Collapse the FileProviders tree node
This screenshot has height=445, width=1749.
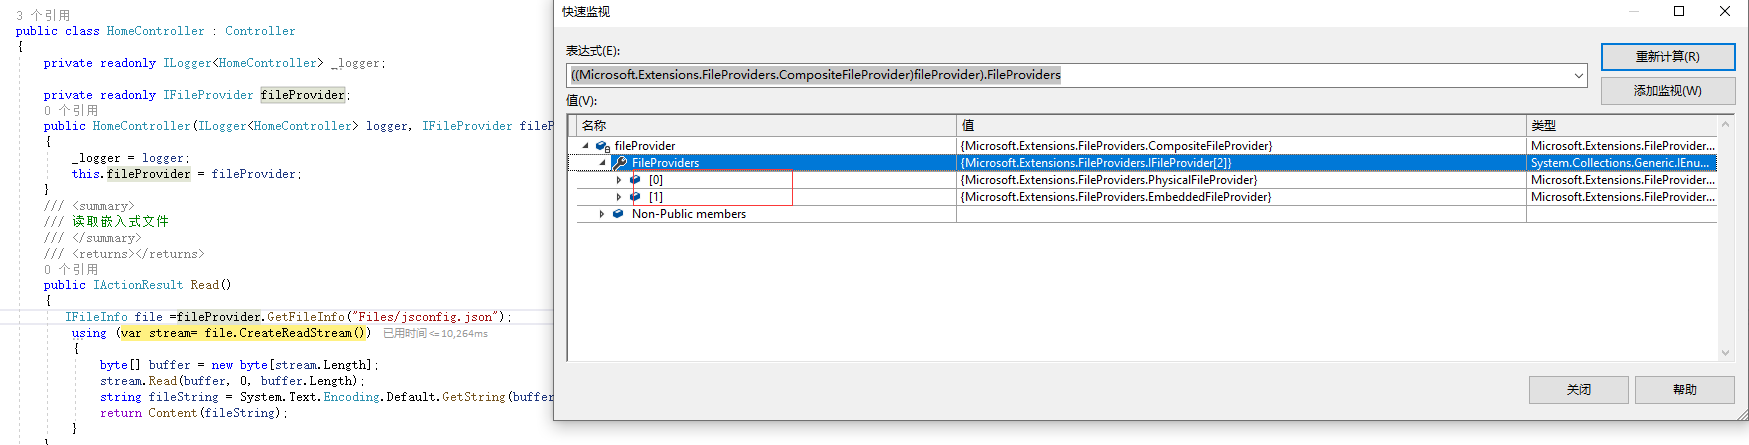click(602, 163)
